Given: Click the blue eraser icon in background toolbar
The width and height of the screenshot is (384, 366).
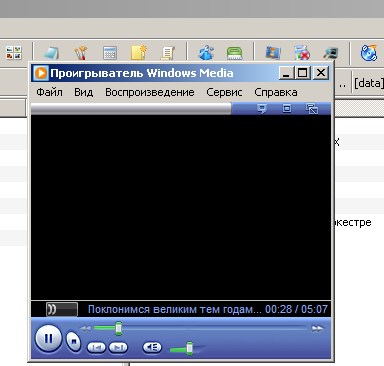Looking at the screenshot, I should coord(51,53).
